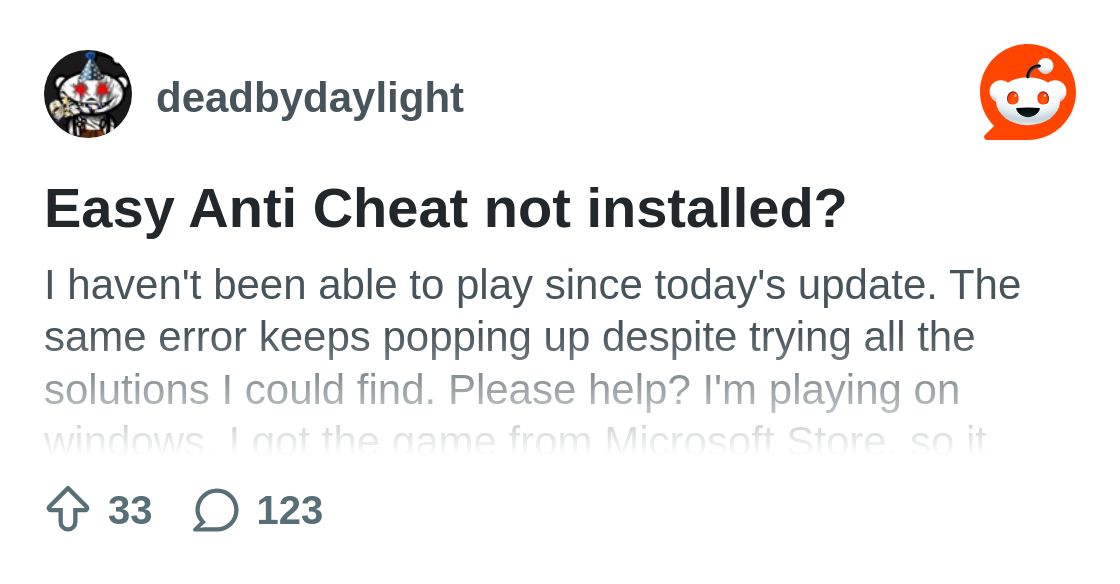Click the words "Easy Anti" in the title
Viewport: 1120px width, 584px height.
coord(170,208)
